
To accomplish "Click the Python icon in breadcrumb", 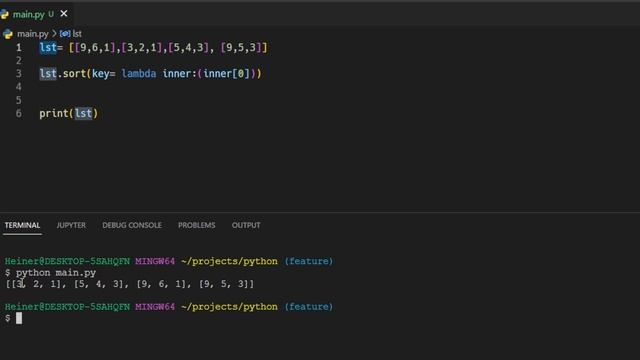I will click(8, 34).
